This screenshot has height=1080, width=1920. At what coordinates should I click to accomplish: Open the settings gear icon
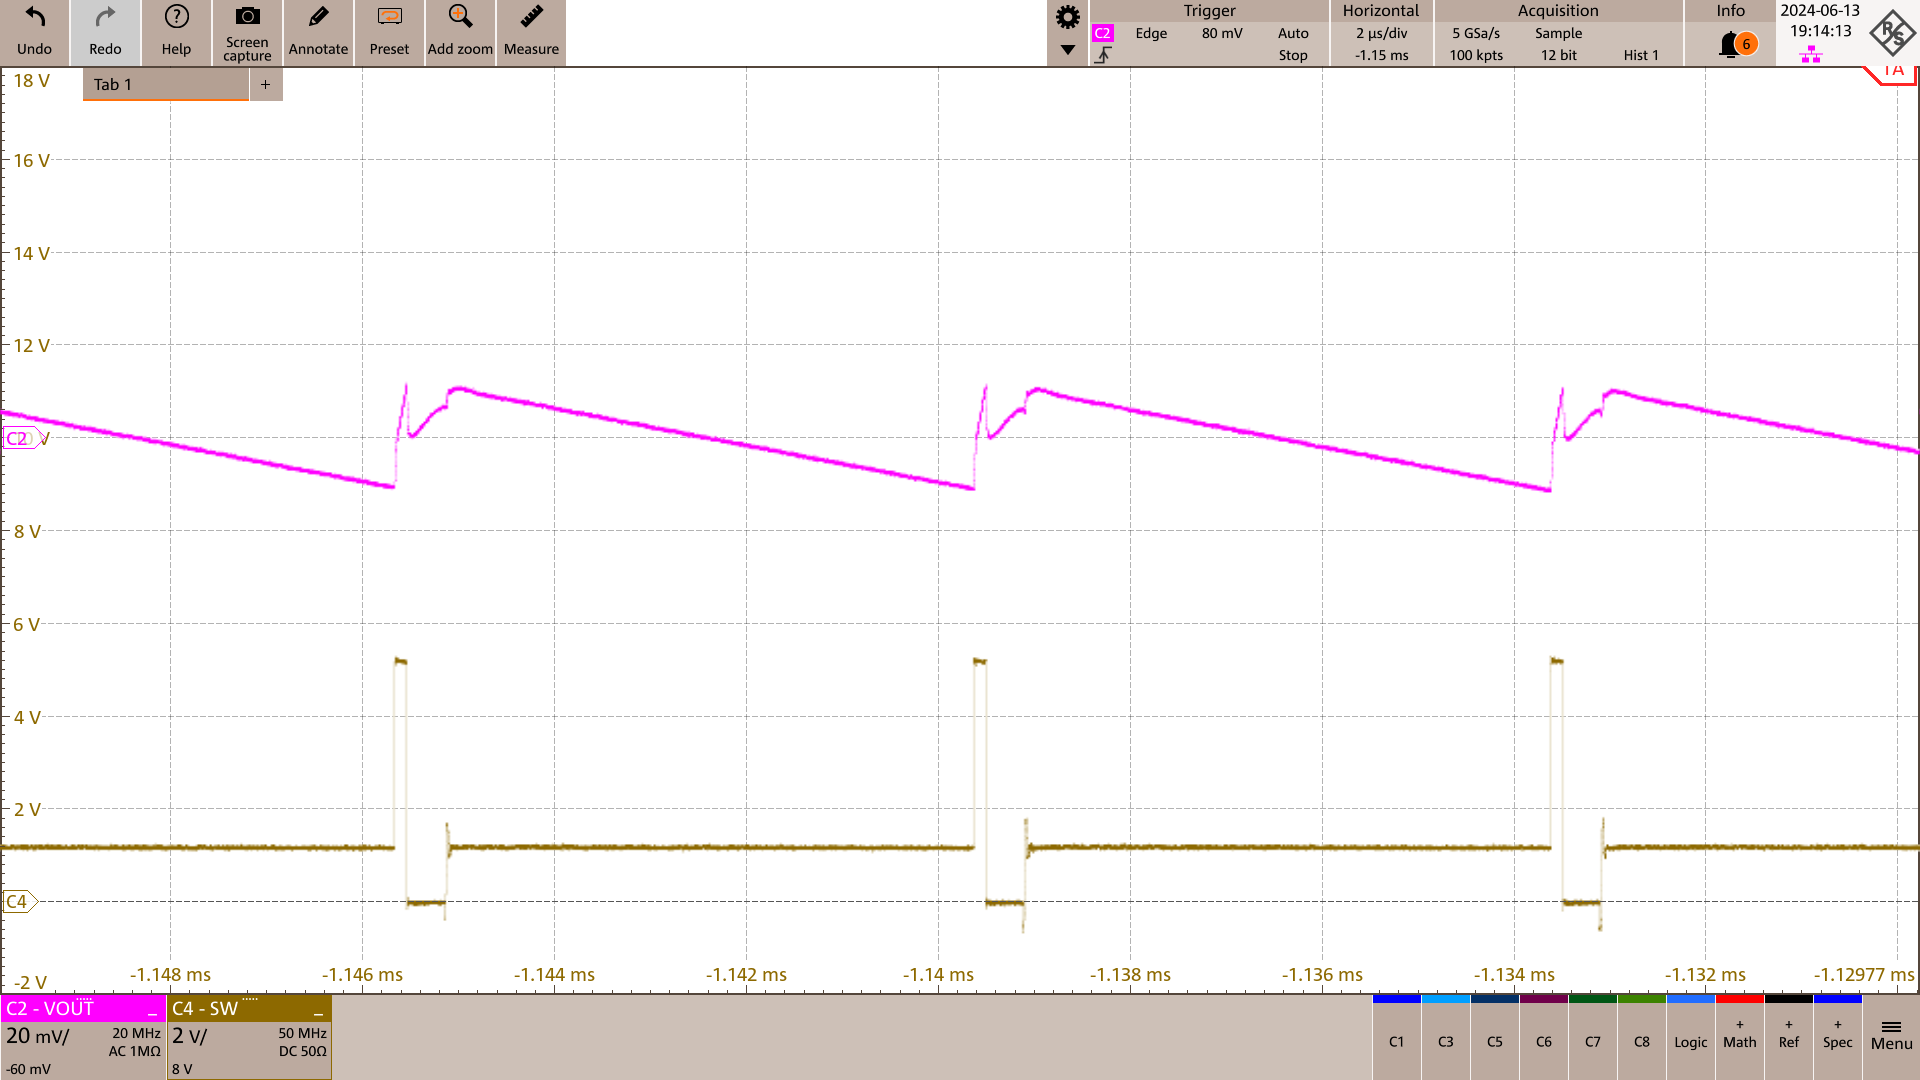(1068, 17)
